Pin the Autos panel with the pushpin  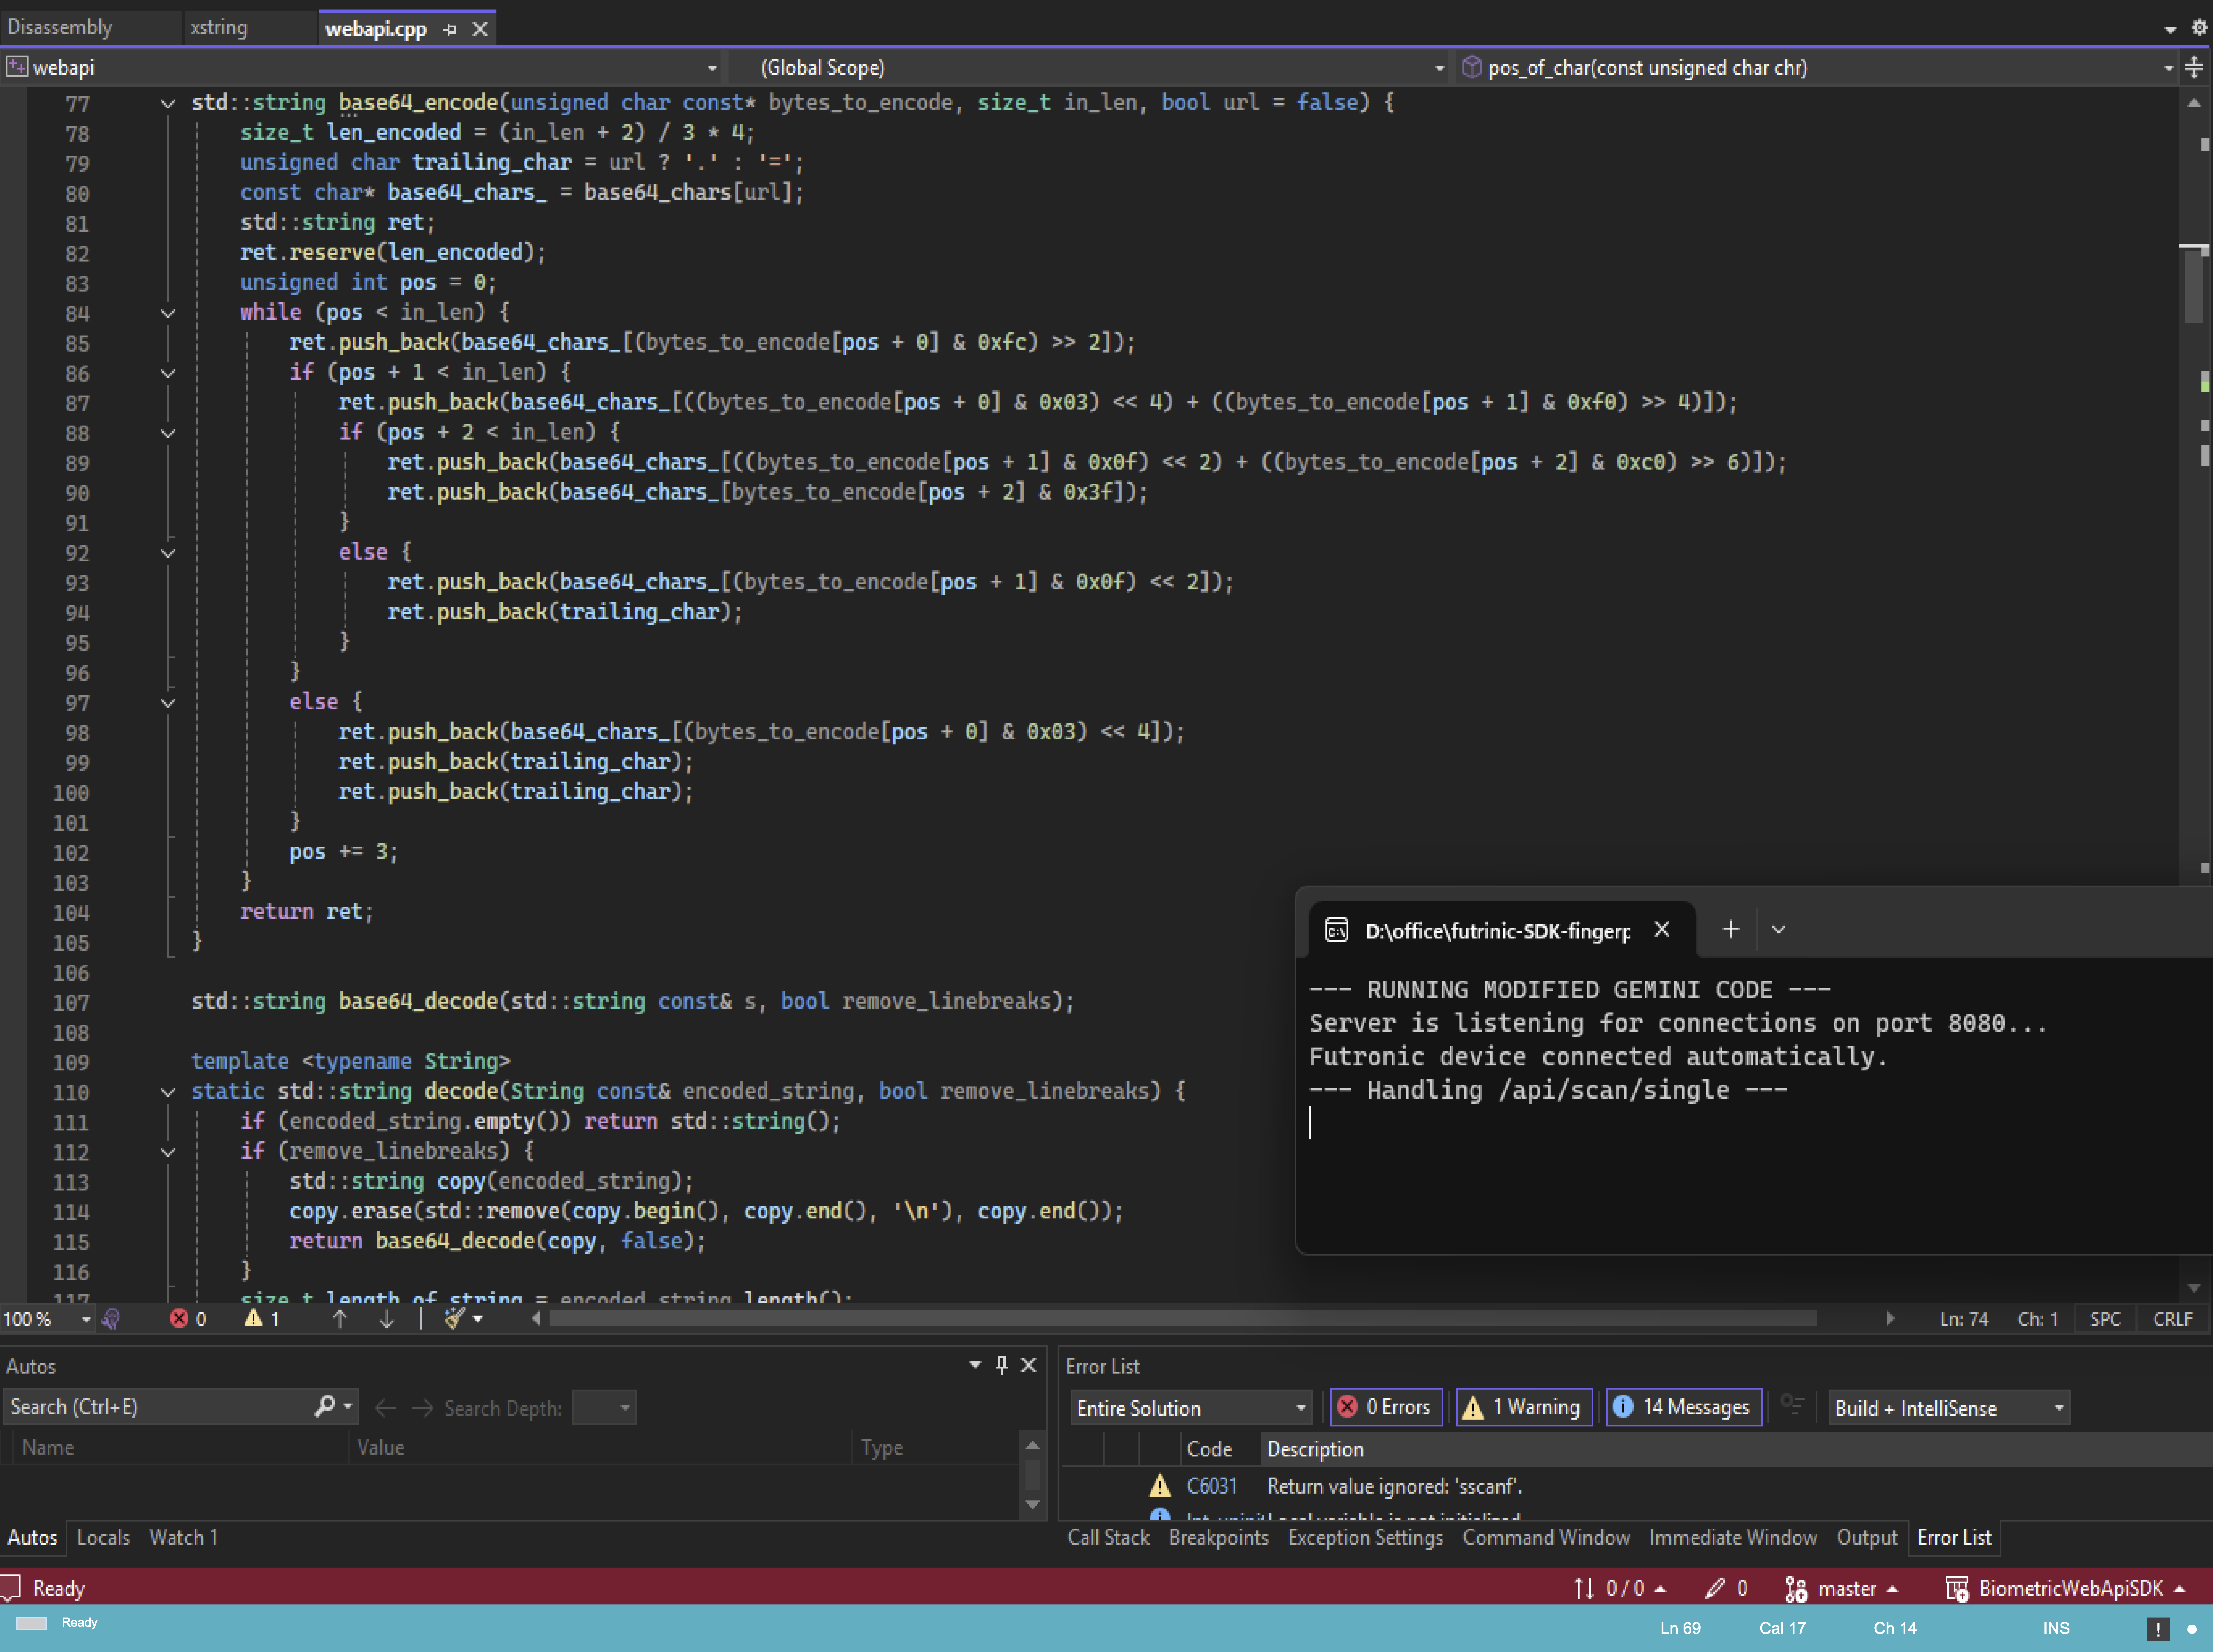[1002, 1365]
